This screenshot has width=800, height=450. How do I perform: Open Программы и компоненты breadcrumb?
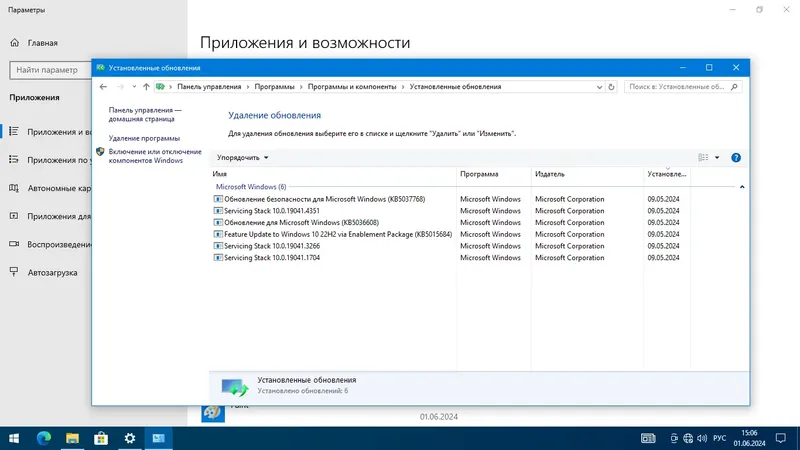tap(352, 87)
